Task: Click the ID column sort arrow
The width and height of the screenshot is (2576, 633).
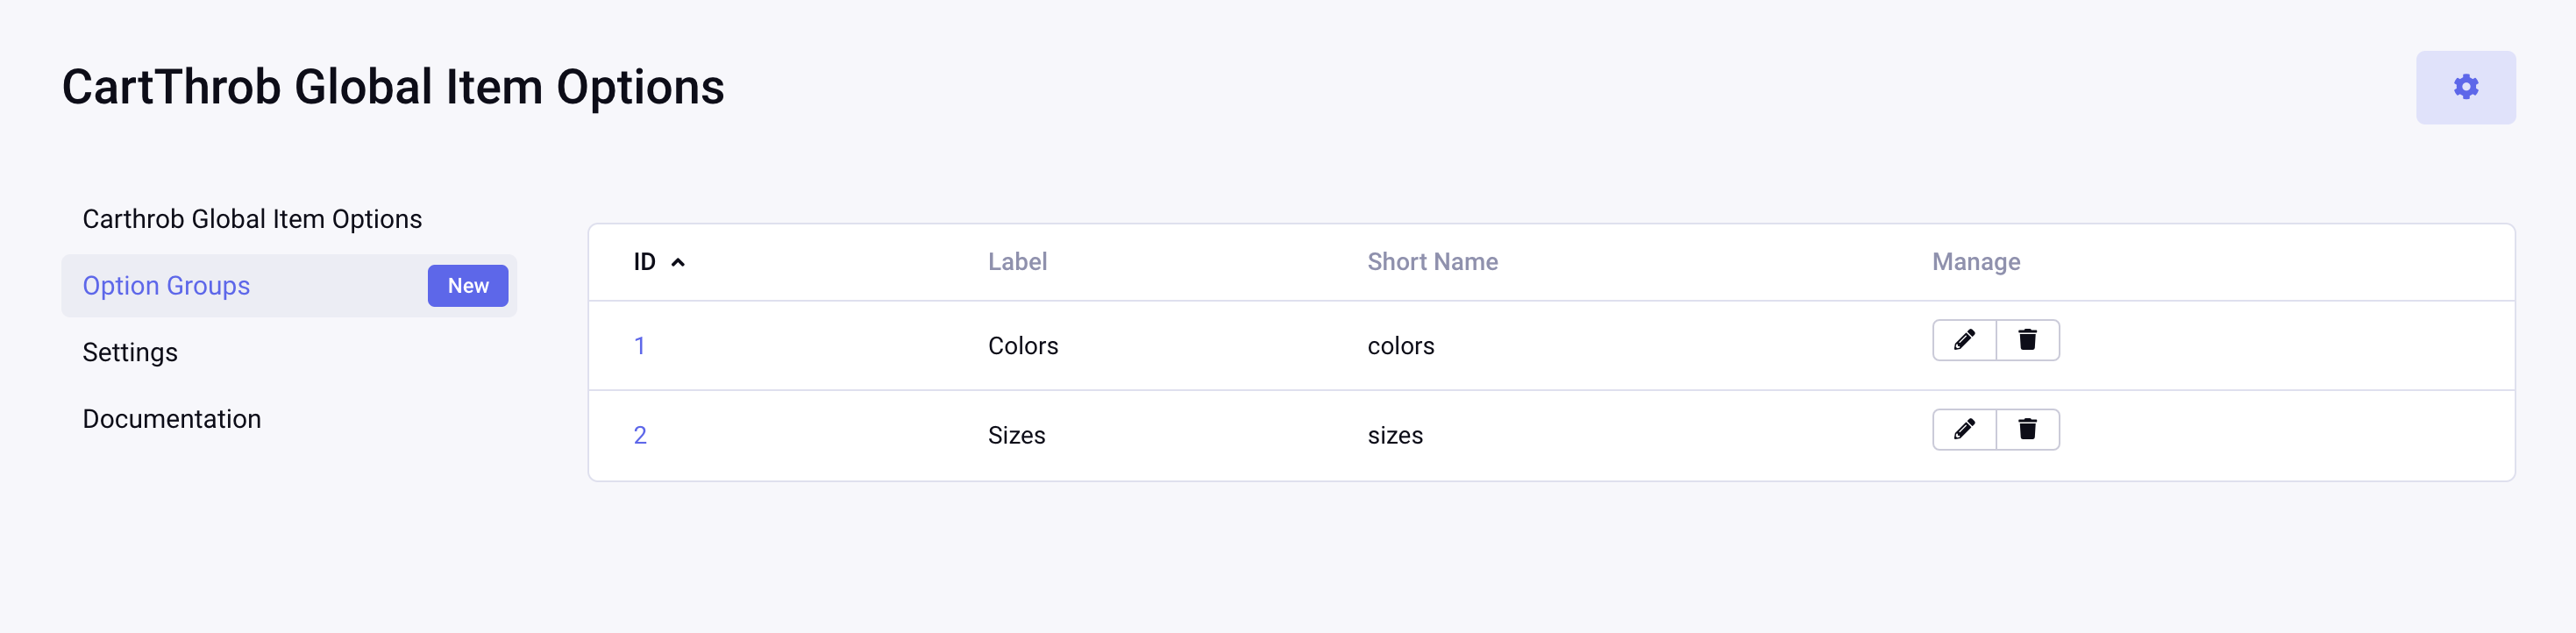Action: pyautogui.click(x=678, y=263)
